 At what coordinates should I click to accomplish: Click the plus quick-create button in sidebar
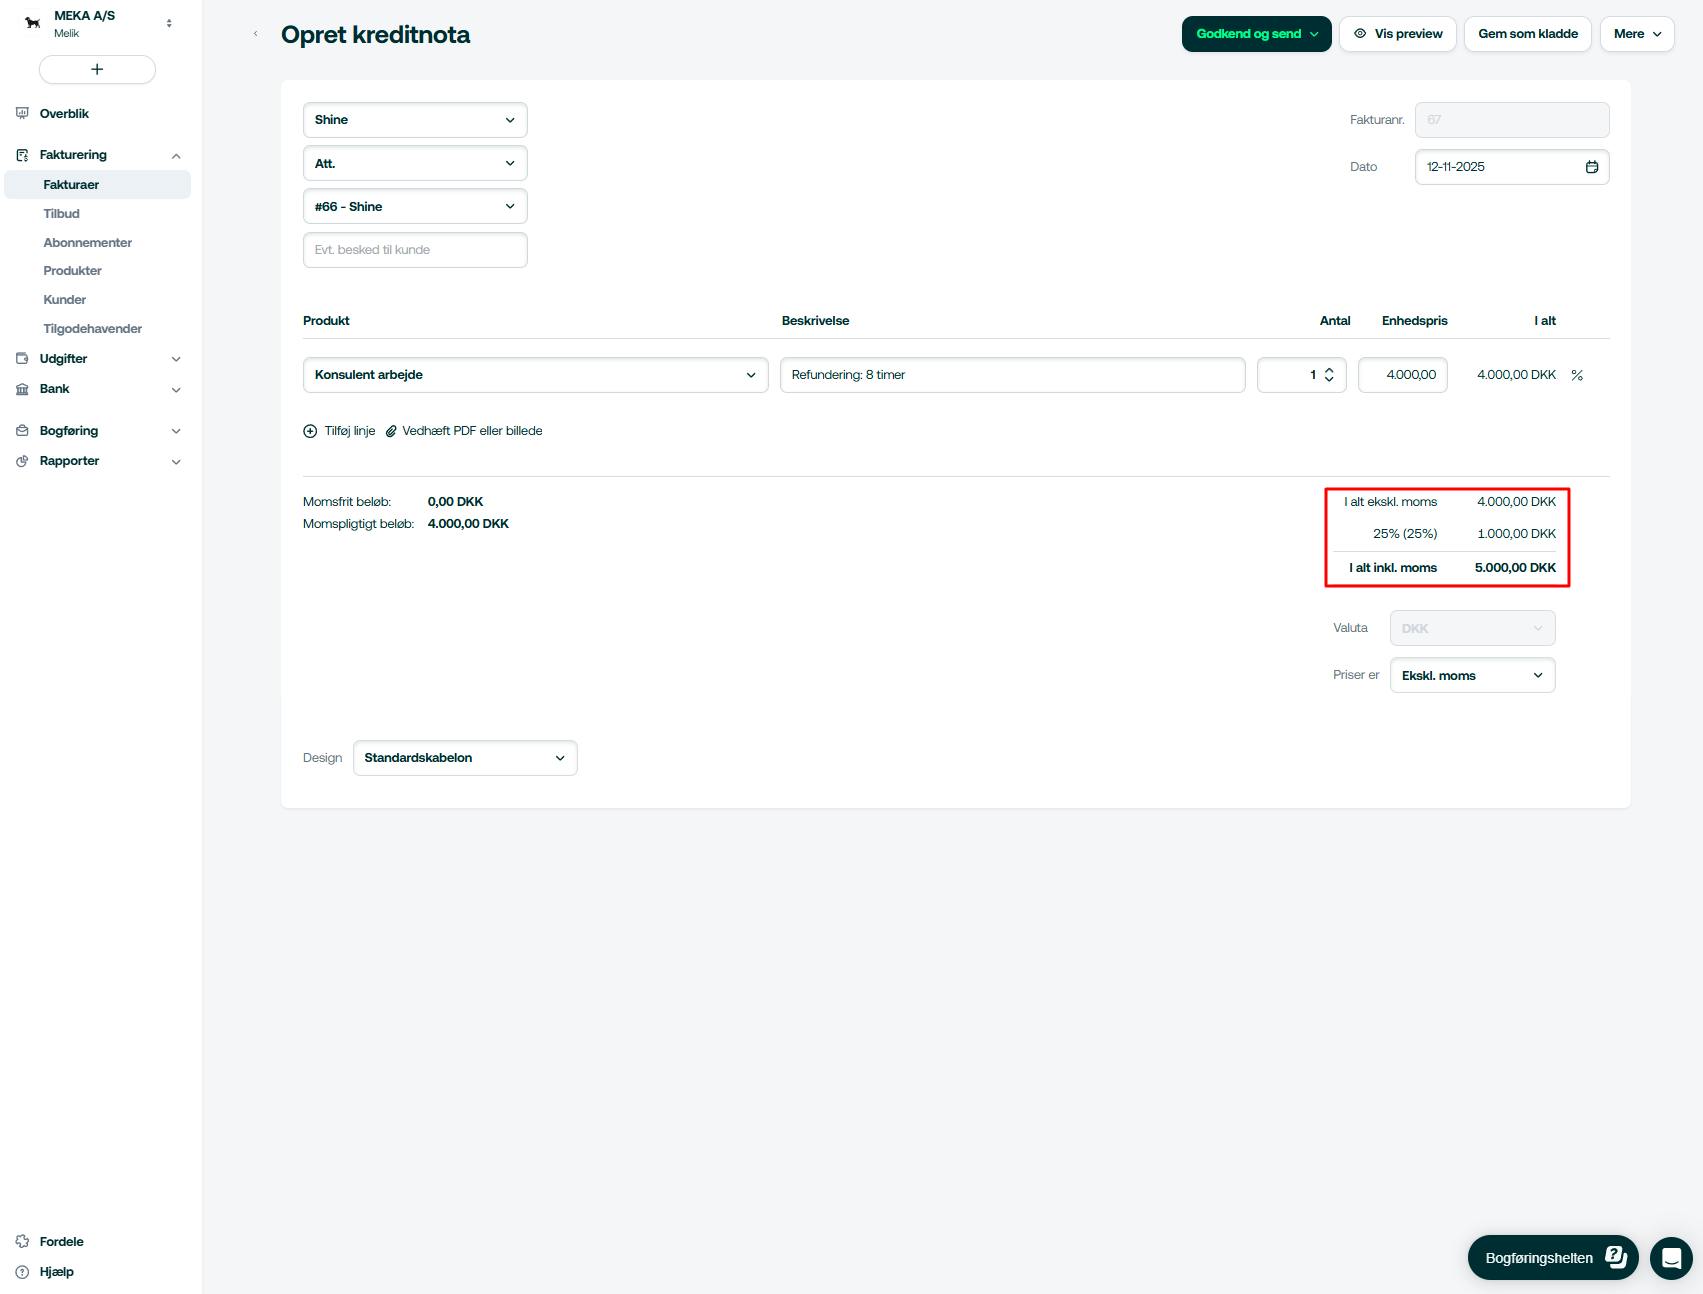(x=97, y=69)
